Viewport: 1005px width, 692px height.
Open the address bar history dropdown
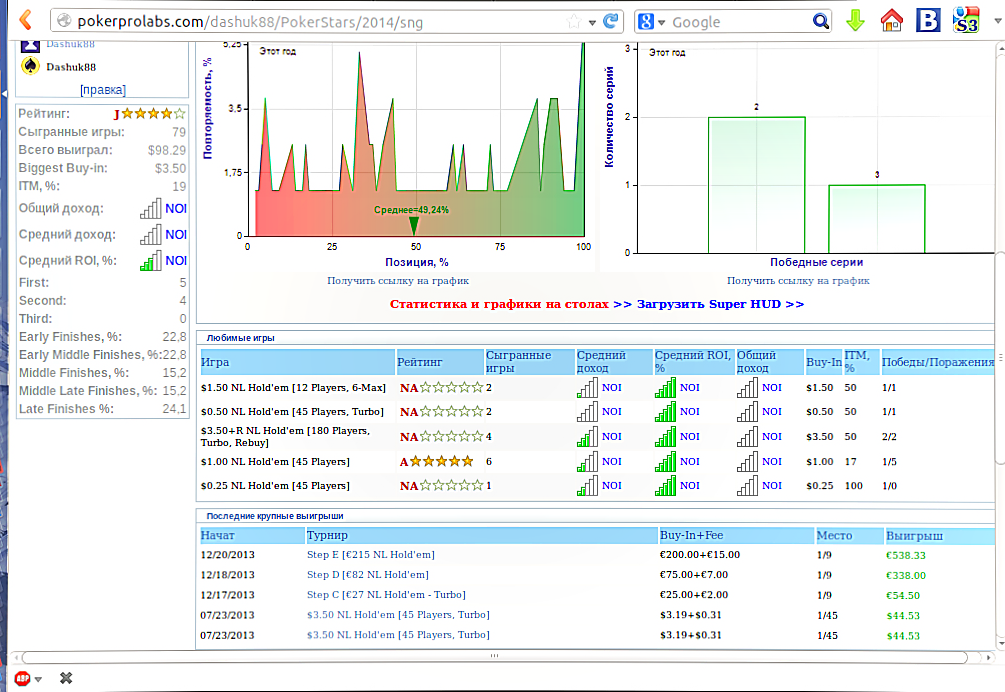[x=592, y=22]
